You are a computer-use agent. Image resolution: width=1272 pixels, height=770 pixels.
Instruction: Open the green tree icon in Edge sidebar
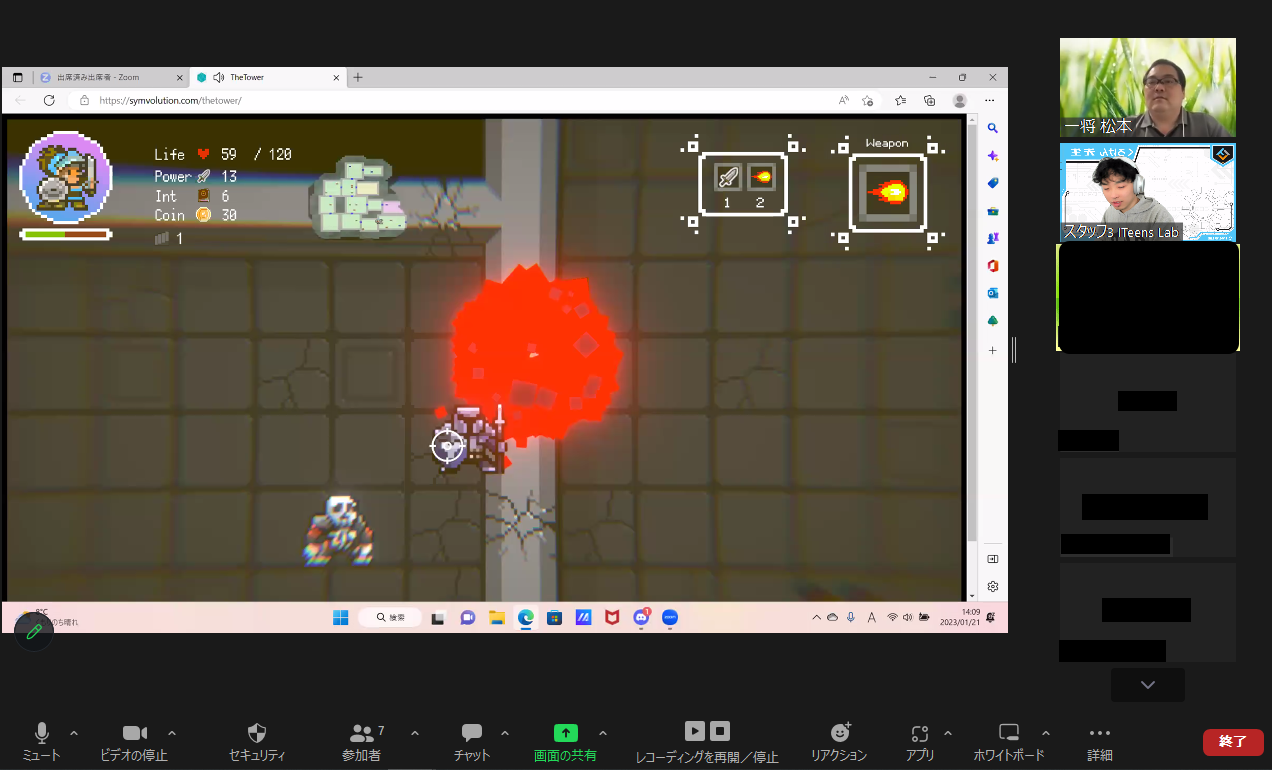[x=993, y=321]
